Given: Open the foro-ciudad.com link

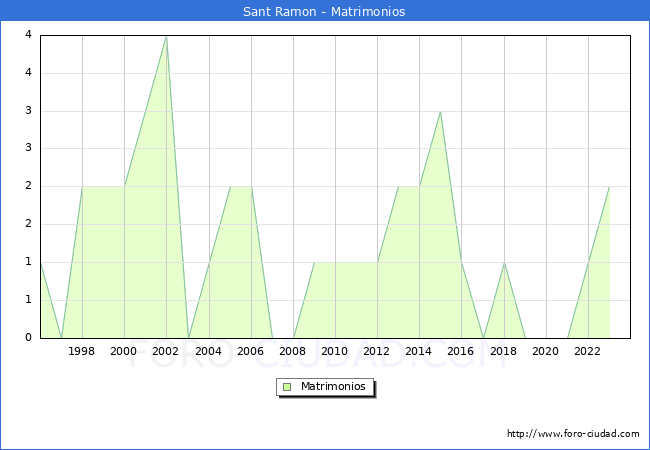Looking at the screenshot, I should [573, 434].
